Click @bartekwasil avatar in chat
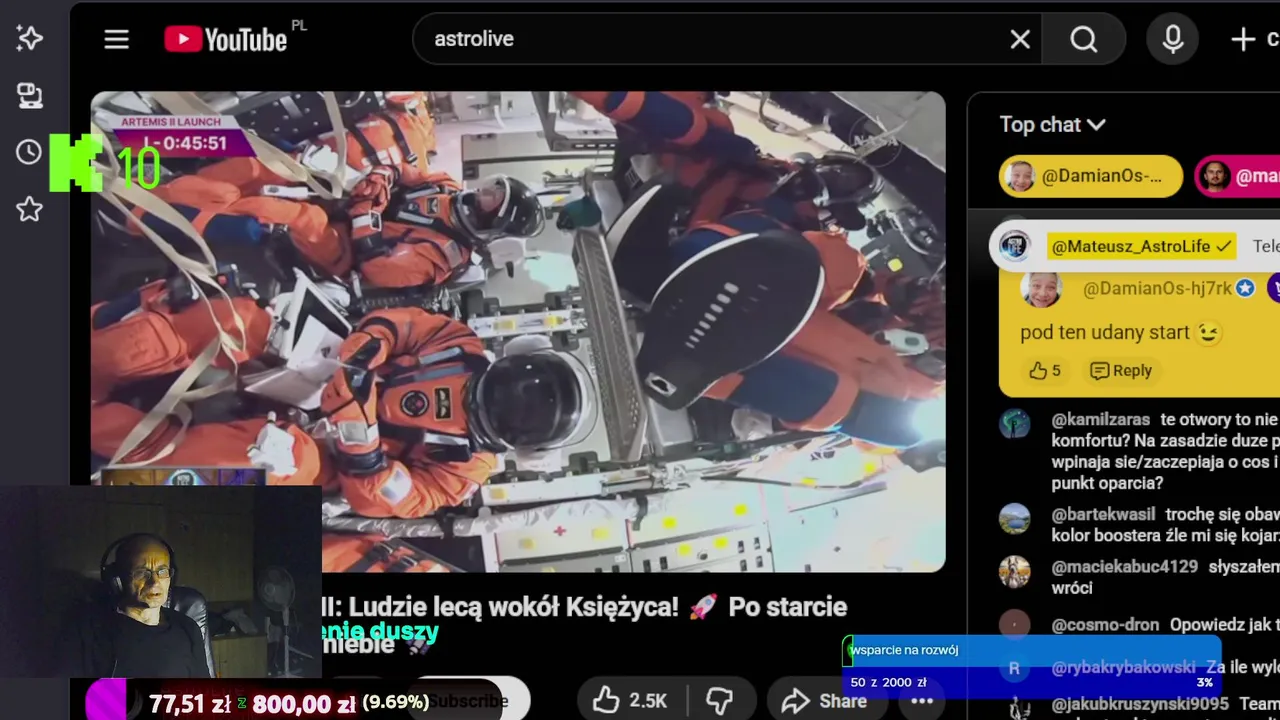 (x=1015, y=518)
